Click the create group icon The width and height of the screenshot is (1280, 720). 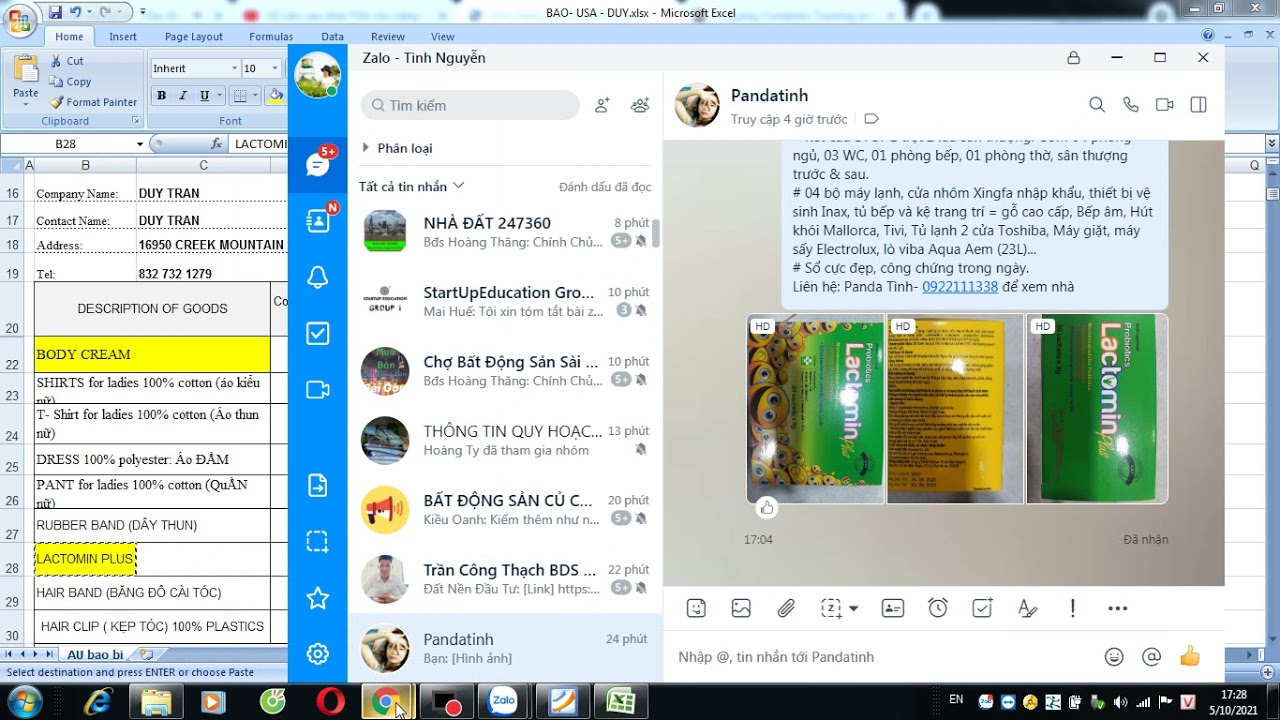click(x=640, y=105)
